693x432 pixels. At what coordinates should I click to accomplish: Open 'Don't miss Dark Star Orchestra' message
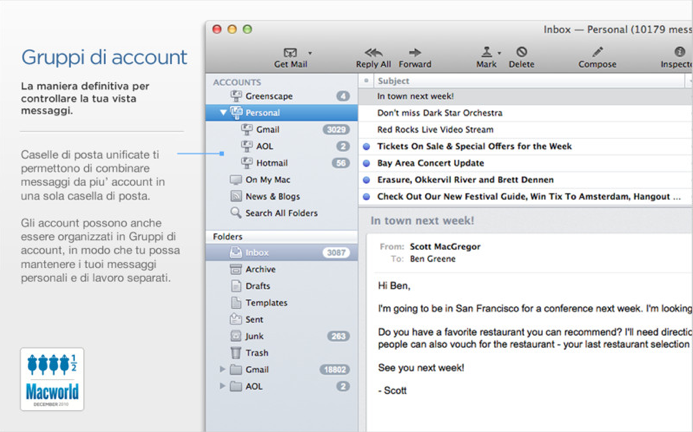pos(525,113)
